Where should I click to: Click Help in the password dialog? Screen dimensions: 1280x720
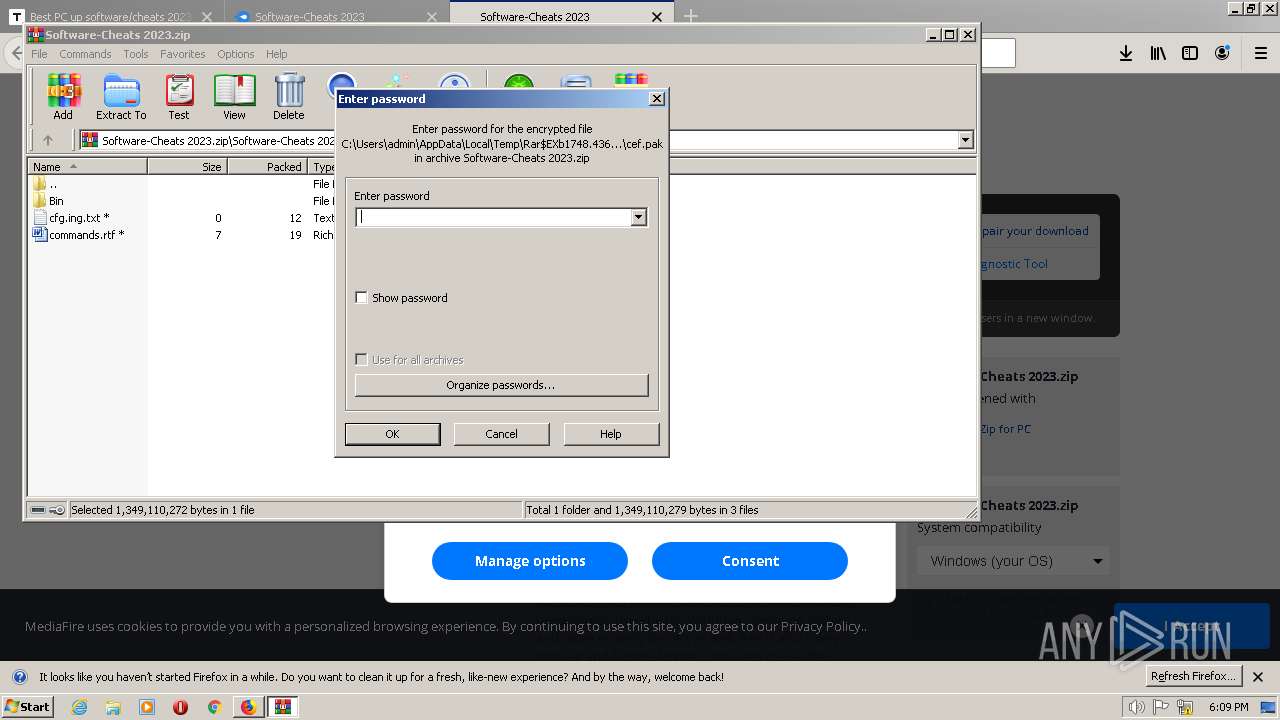611,434
